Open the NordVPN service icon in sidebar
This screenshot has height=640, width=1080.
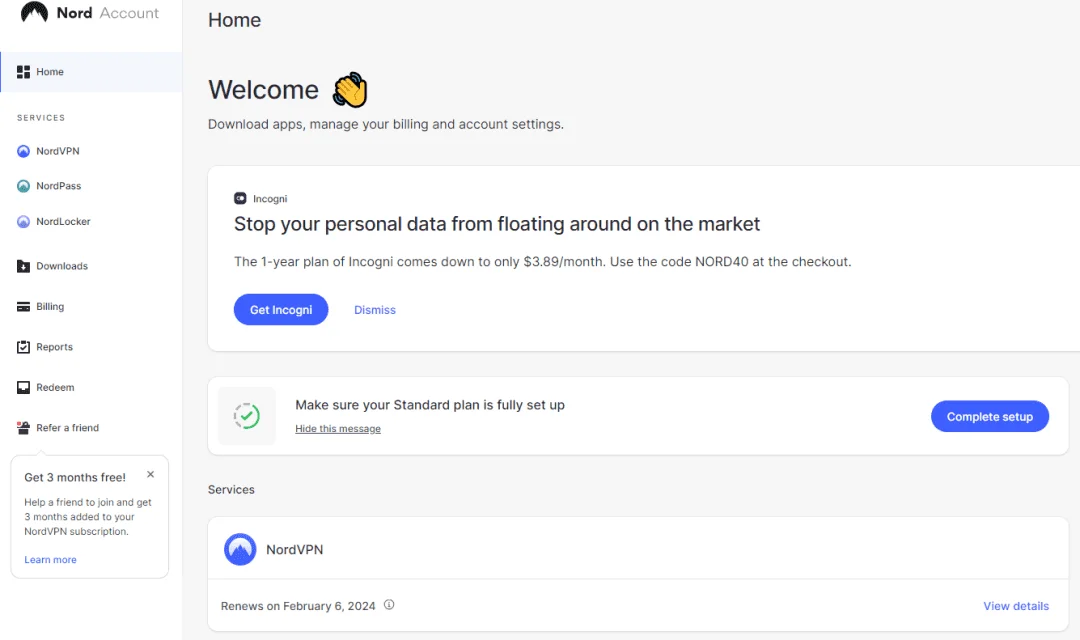pyautogui.click(x=23, y=151)
